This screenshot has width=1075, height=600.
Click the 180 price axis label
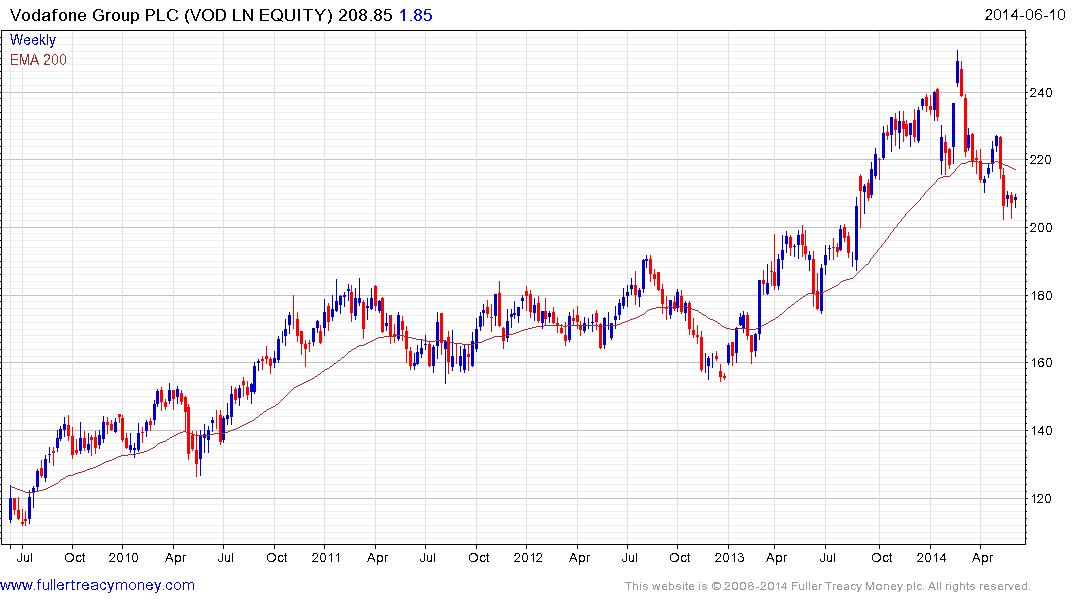(x=1041, y=296)
